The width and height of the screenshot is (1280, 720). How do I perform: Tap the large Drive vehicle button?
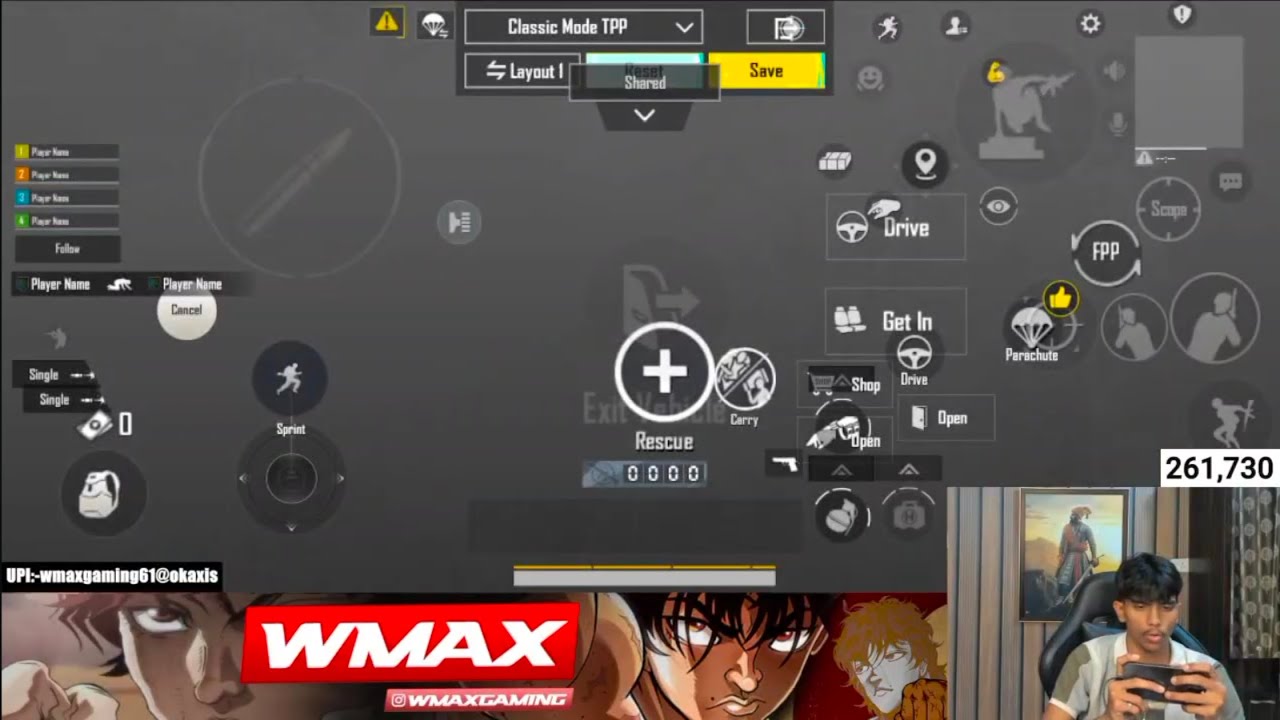click(x=896, y=227)
